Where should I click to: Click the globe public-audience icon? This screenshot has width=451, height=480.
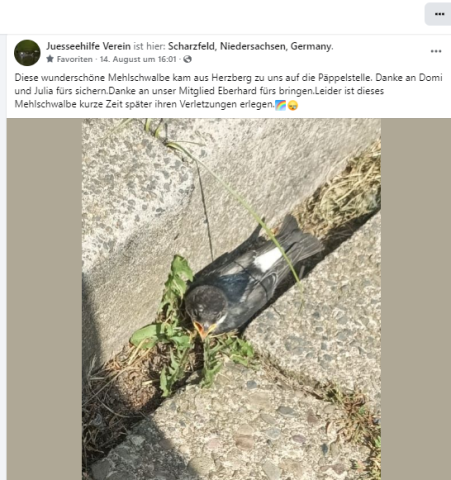pyautogui.click(x=188, y=59)
